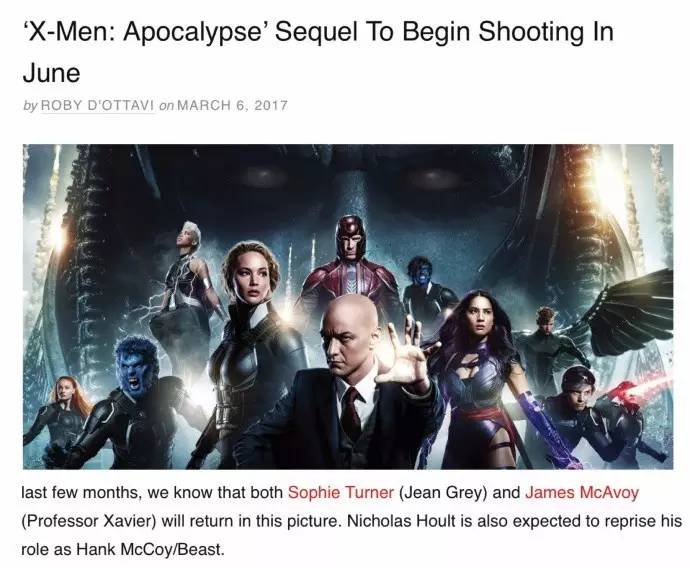This screenshot has height=568, width=690.
Task: Click the '(Professor Xavier)' text
Action: tap(89, 521)
